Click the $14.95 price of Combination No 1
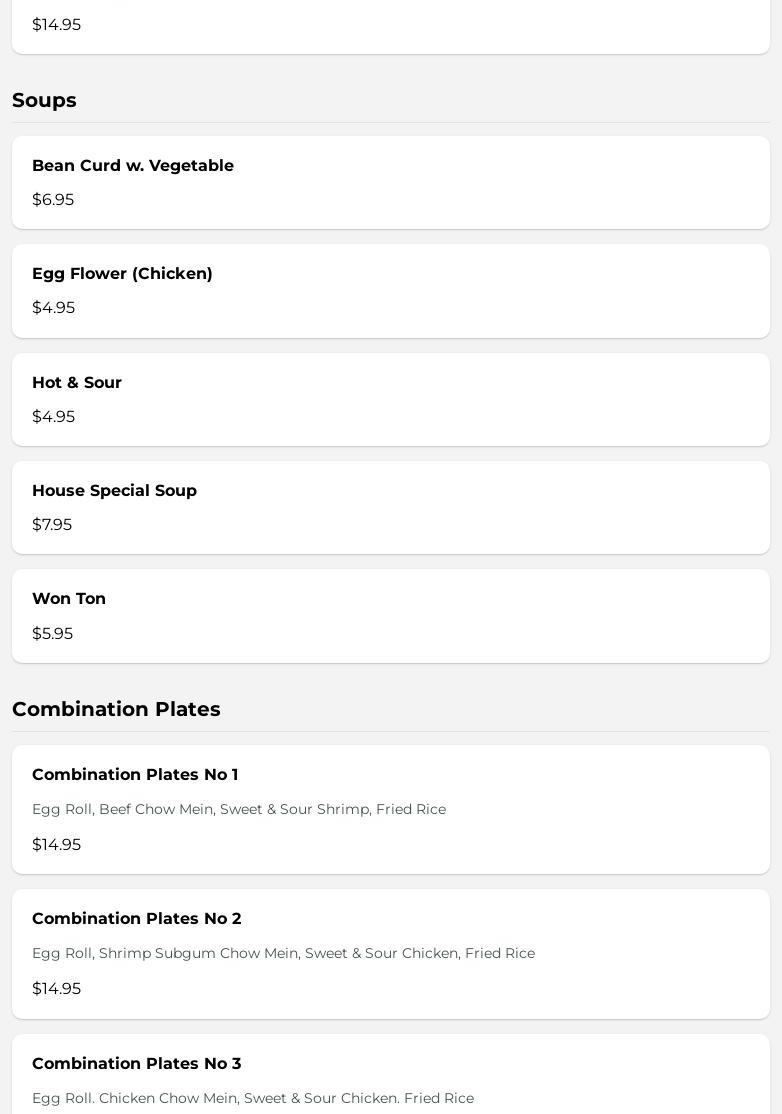Viewport: 782px width, 1114px height. click(56, 845)
